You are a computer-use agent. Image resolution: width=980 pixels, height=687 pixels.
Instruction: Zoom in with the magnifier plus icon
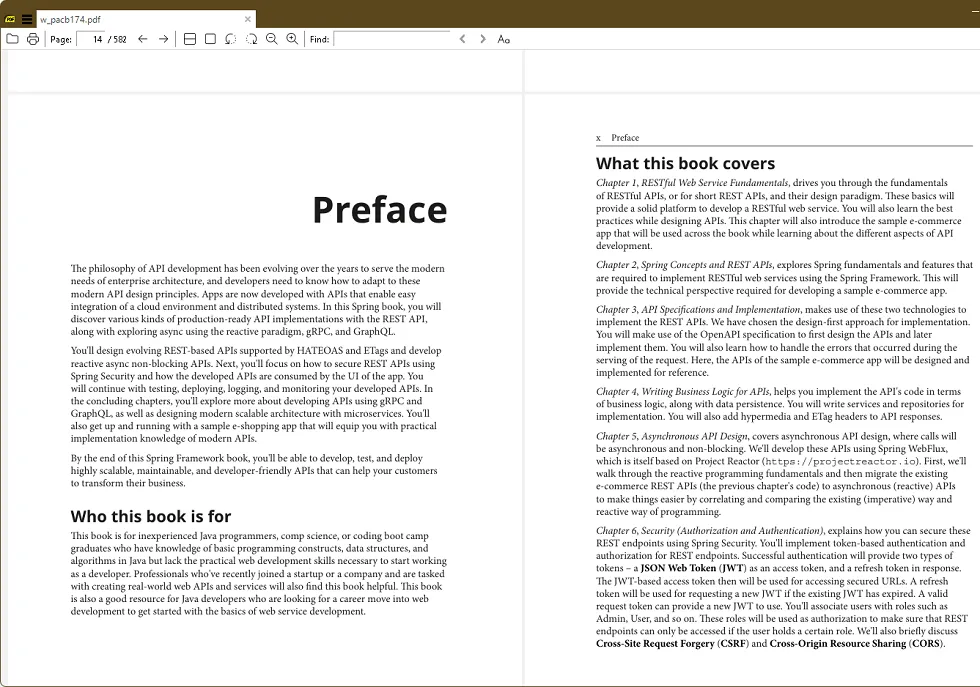pyautogui.click(x=292, y=39)
